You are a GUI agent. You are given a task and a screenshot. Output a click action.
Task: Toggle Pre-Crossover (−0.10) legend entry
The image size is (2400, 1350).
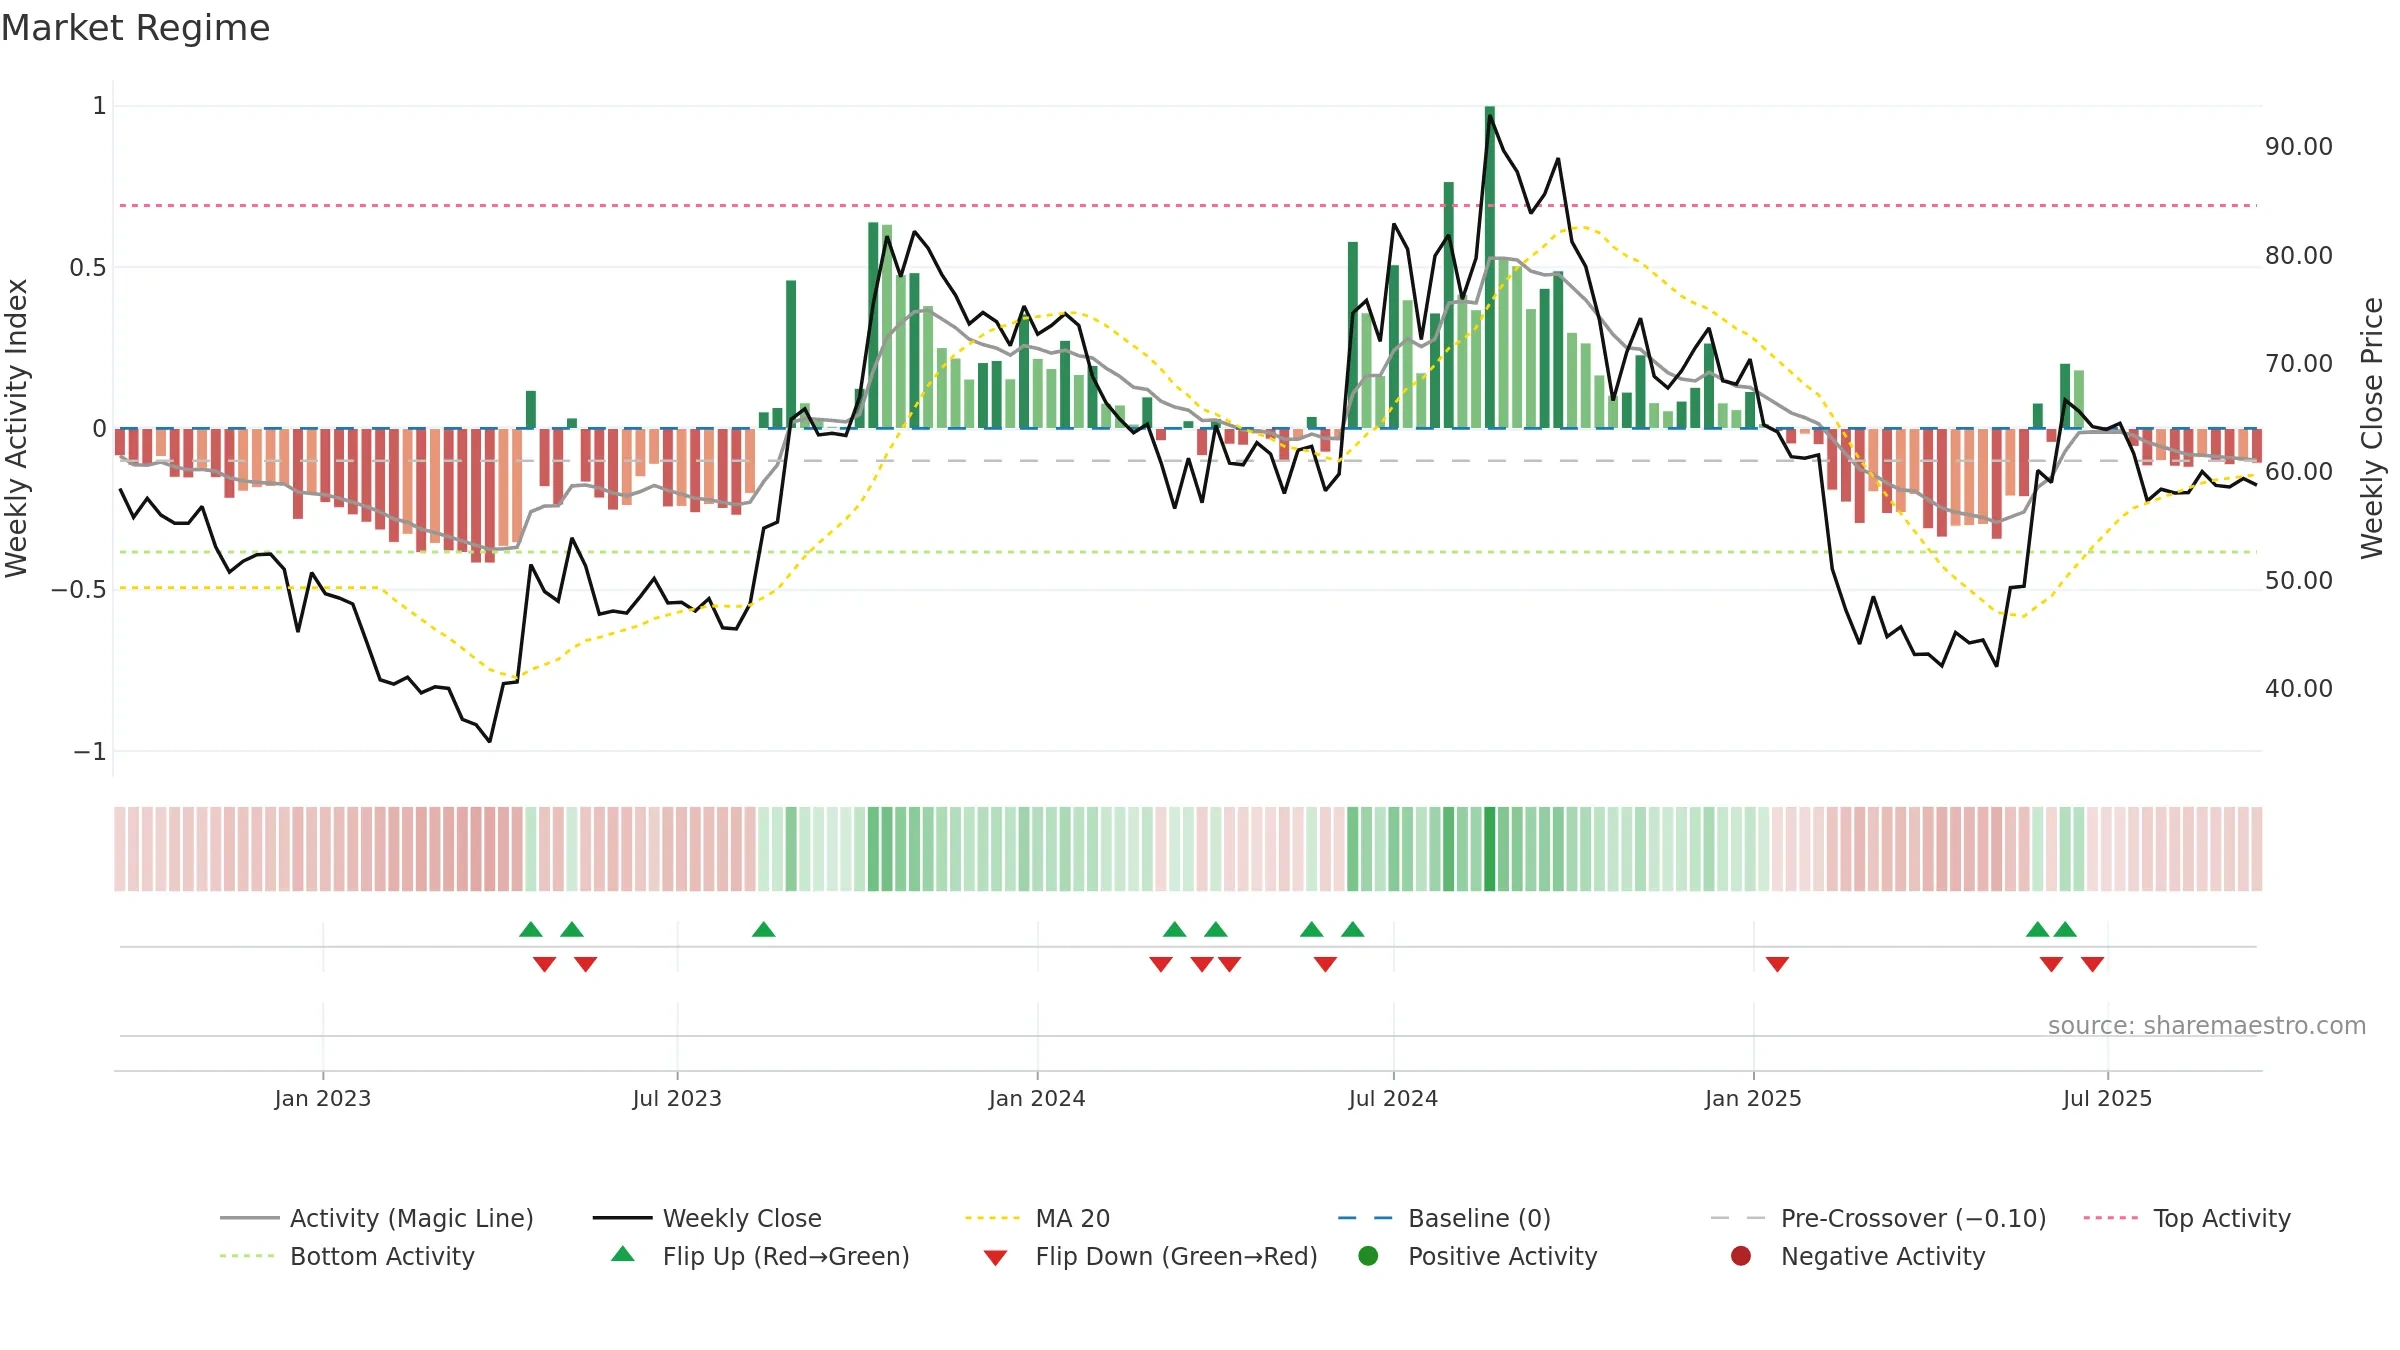(x=1878, y=1218)
